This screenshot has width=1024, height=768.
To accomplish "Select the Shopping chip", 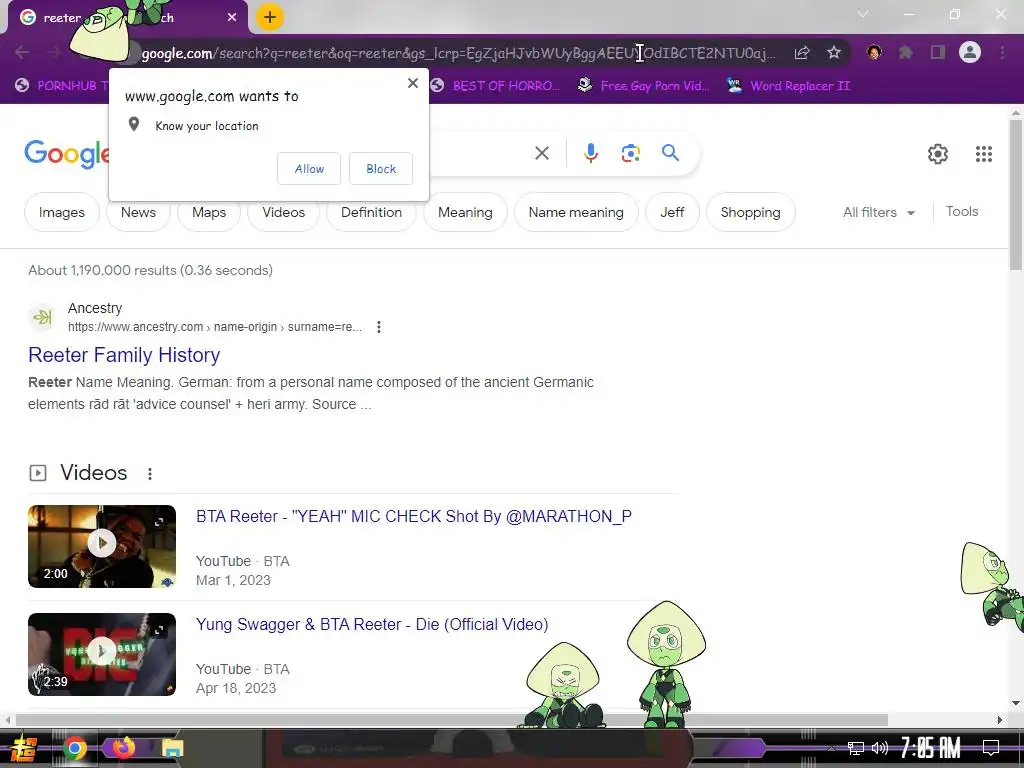I will 750,212.
